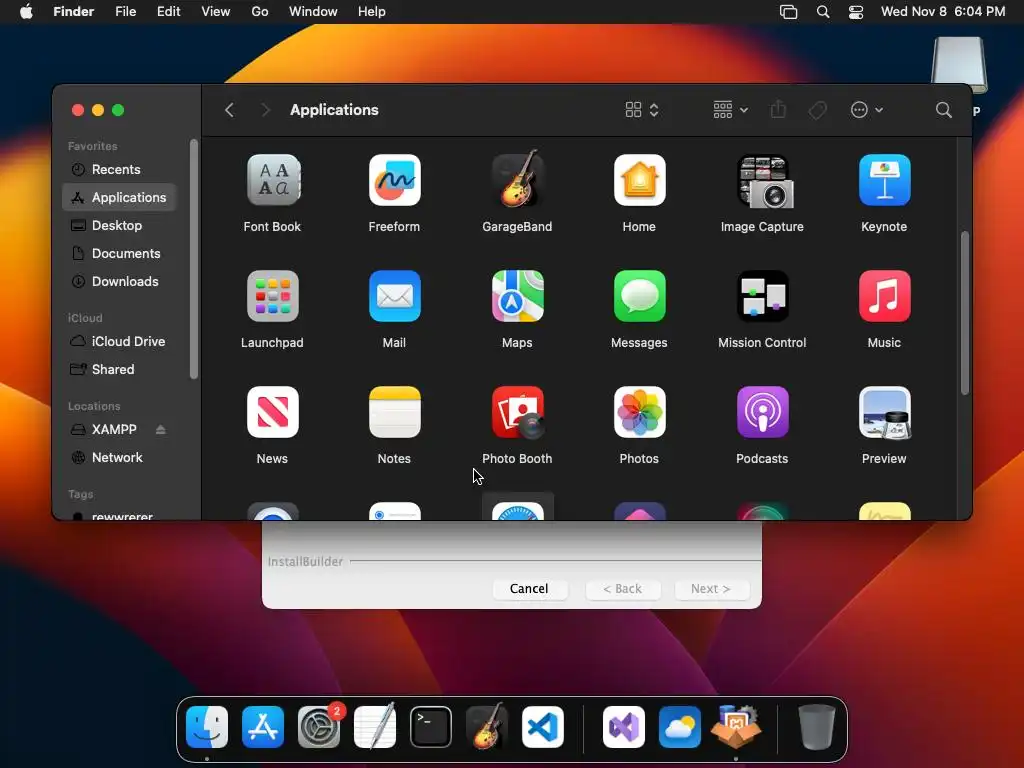The image size is (1024, 768).
Task: Open the Font Book app icon
Action: (x=273, y=180)
